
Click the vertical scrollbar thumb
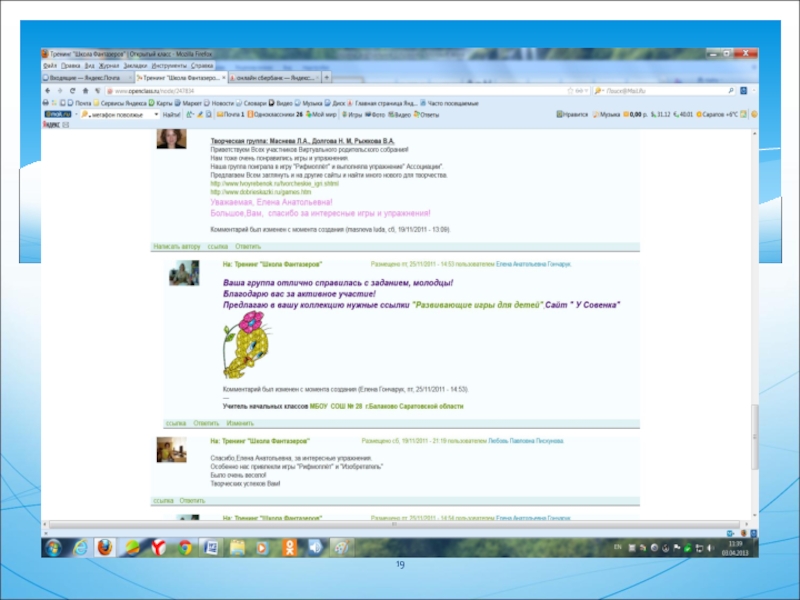pyautogui.click(x=755, y=437)
